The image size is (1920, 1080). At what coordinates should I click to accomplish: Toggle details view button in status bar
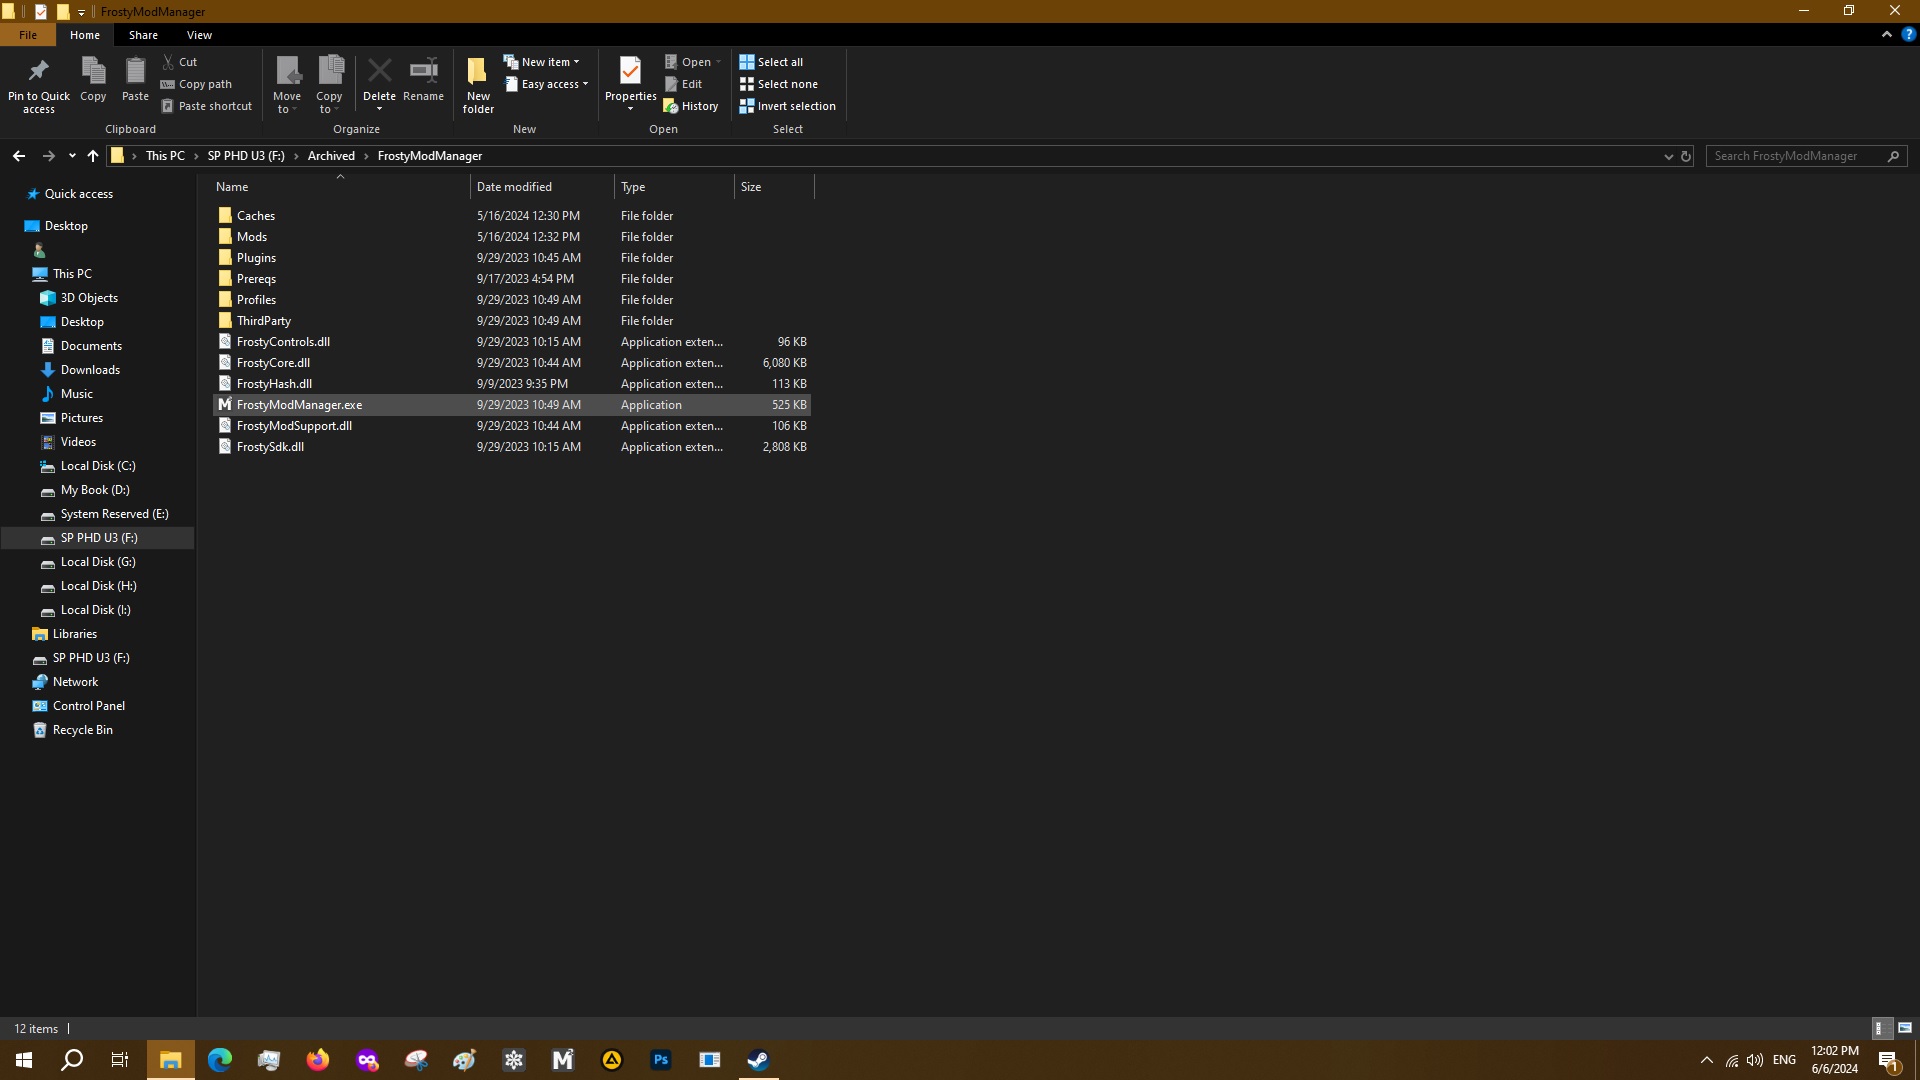coord(1879,1028)
